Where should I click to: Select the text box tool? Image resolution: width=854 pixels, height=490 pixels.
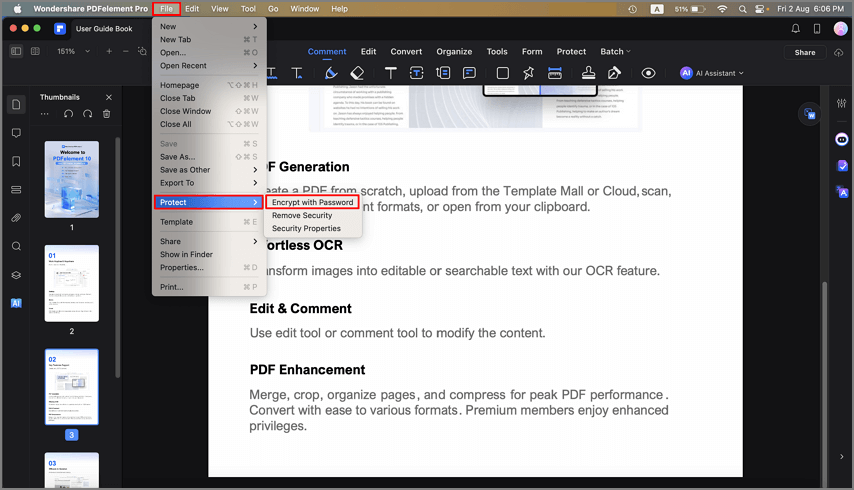[417, 73]
